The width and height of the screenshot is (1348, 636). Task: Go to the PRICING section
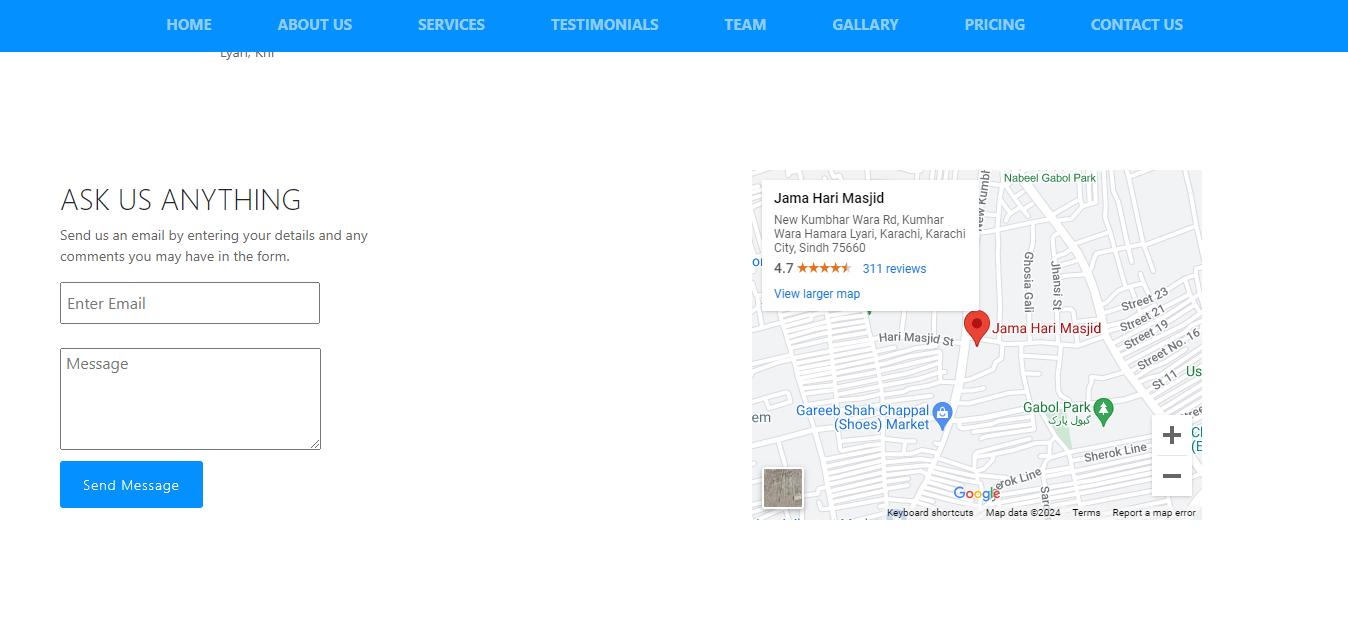pos(994,25)
